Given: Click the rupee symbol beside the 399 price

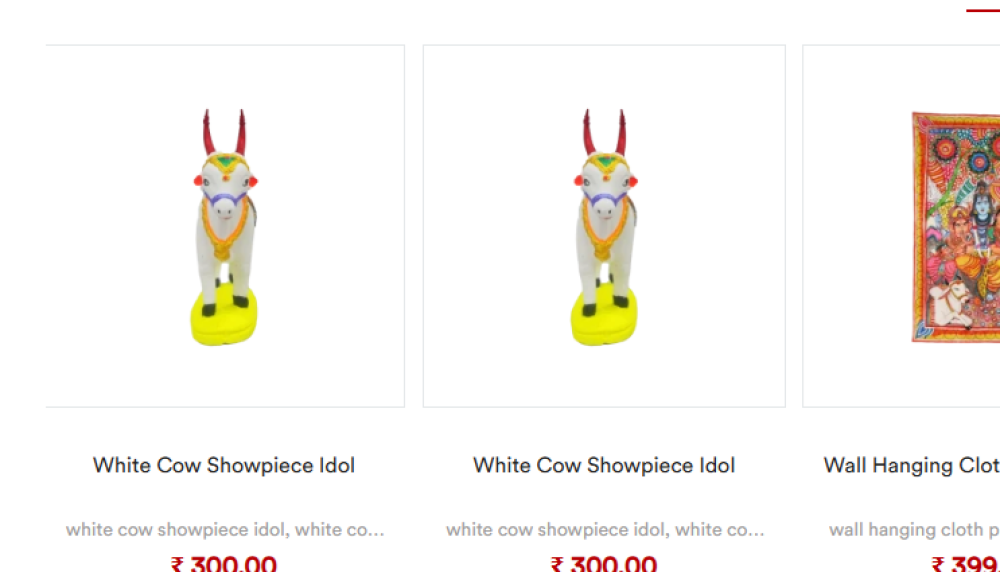Looking at the screenshot, I should (x=938, y=564).
